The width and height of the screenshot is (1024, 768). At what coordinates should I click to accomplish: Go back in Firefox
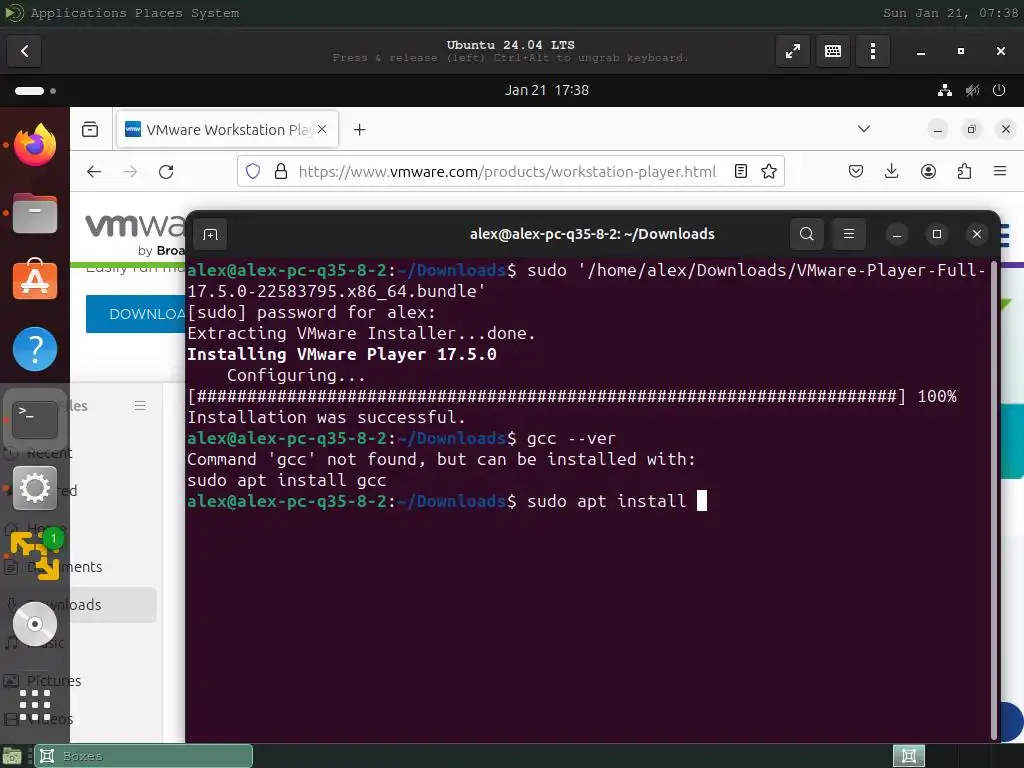point(94,172)
